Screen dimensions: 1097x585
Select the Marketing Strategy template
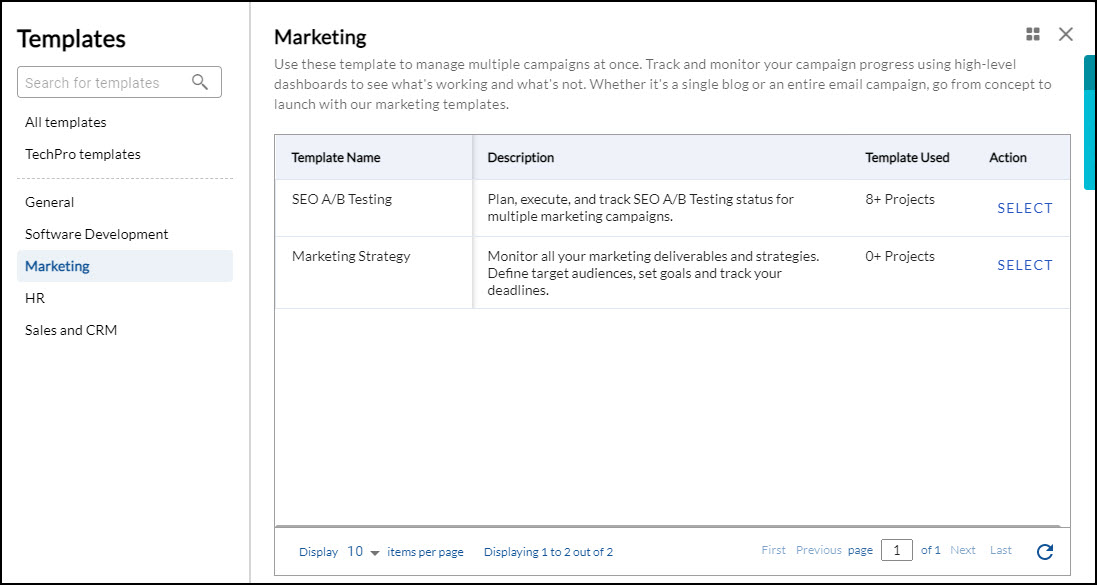[x=1024, y=265]
